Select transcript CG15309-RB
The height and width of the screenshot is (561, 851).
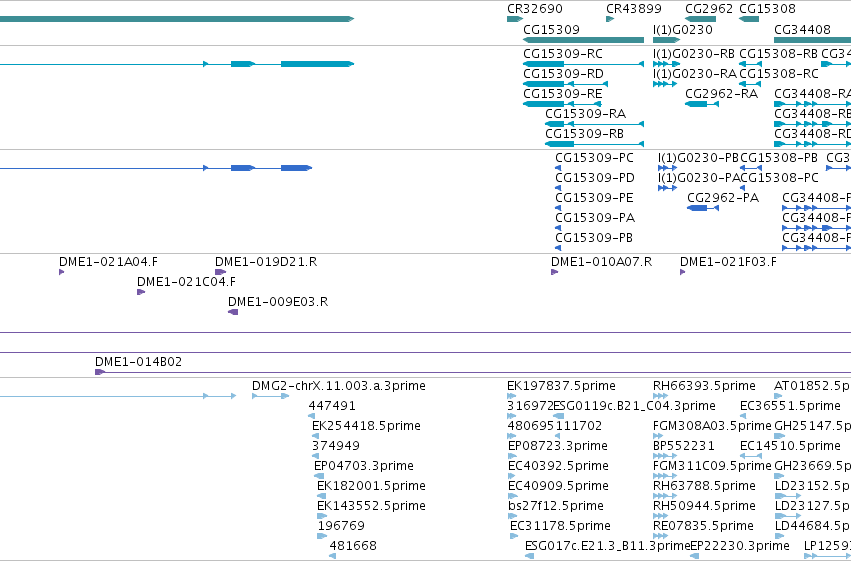pyautogui.click(x=594, y=144)
